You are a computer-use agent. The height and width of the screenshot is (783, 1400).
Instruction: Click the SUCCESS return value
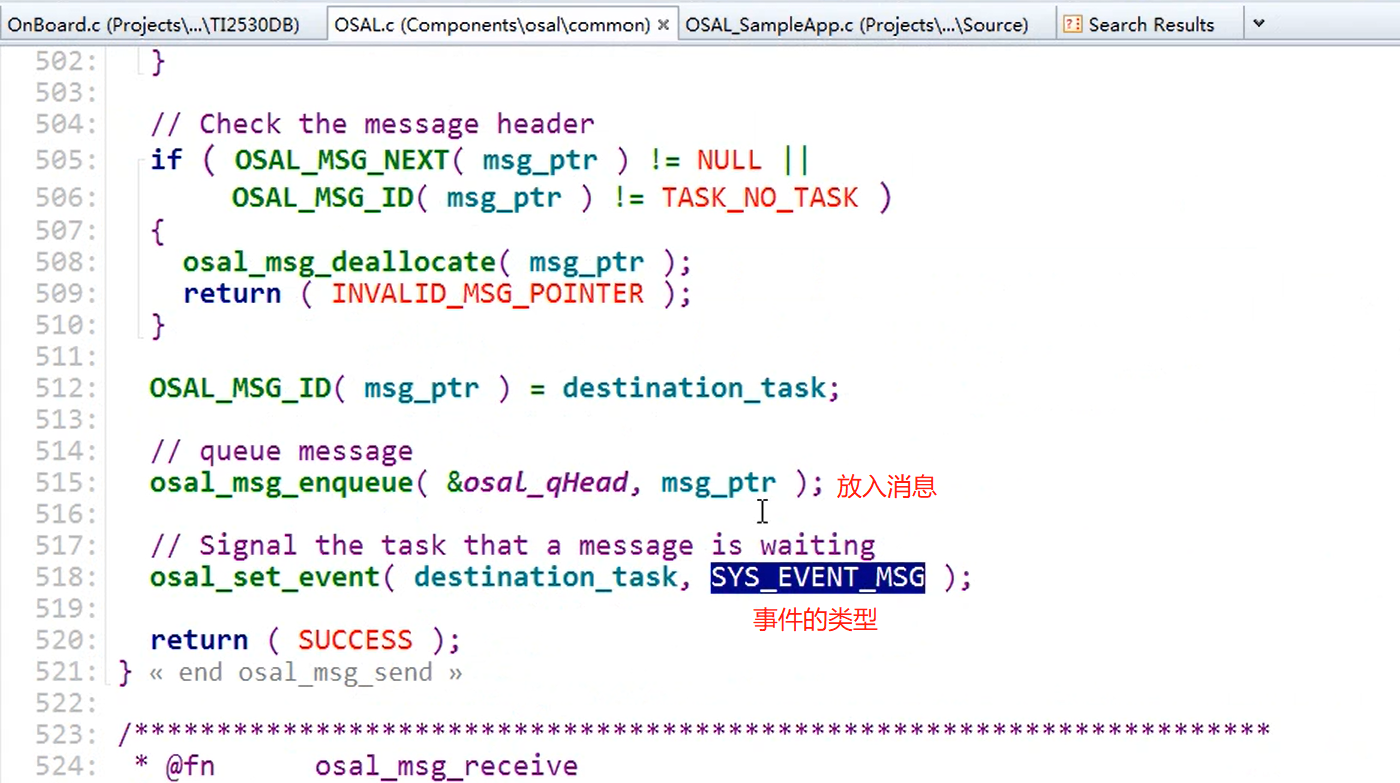point(355,640)
